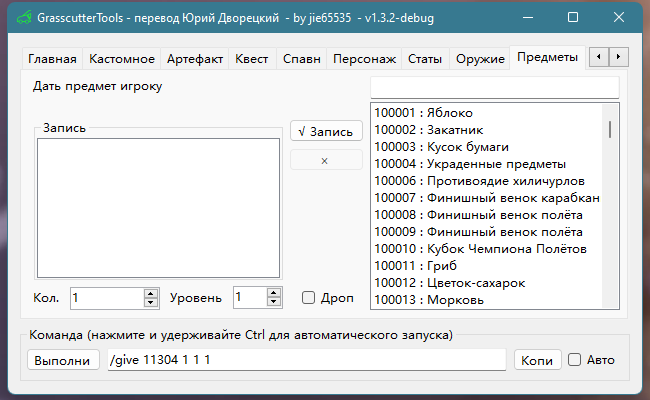The image size is (650, 400).
Task: Select item 100001 : Яблоко in the list
Action: (x=424, y=113)
